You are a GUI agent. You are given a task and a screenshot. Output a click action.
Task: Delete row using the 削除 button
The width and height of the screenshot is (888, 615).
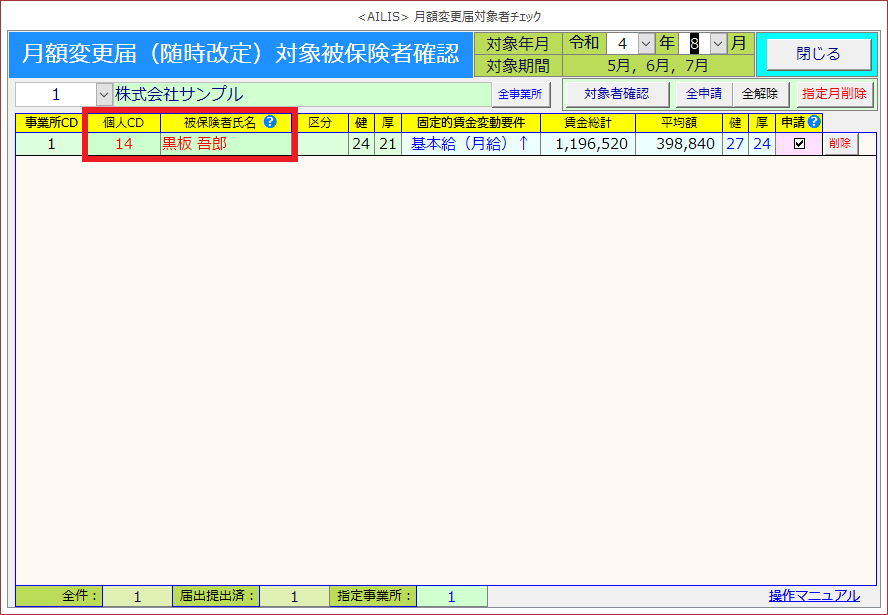pos(840,144)
